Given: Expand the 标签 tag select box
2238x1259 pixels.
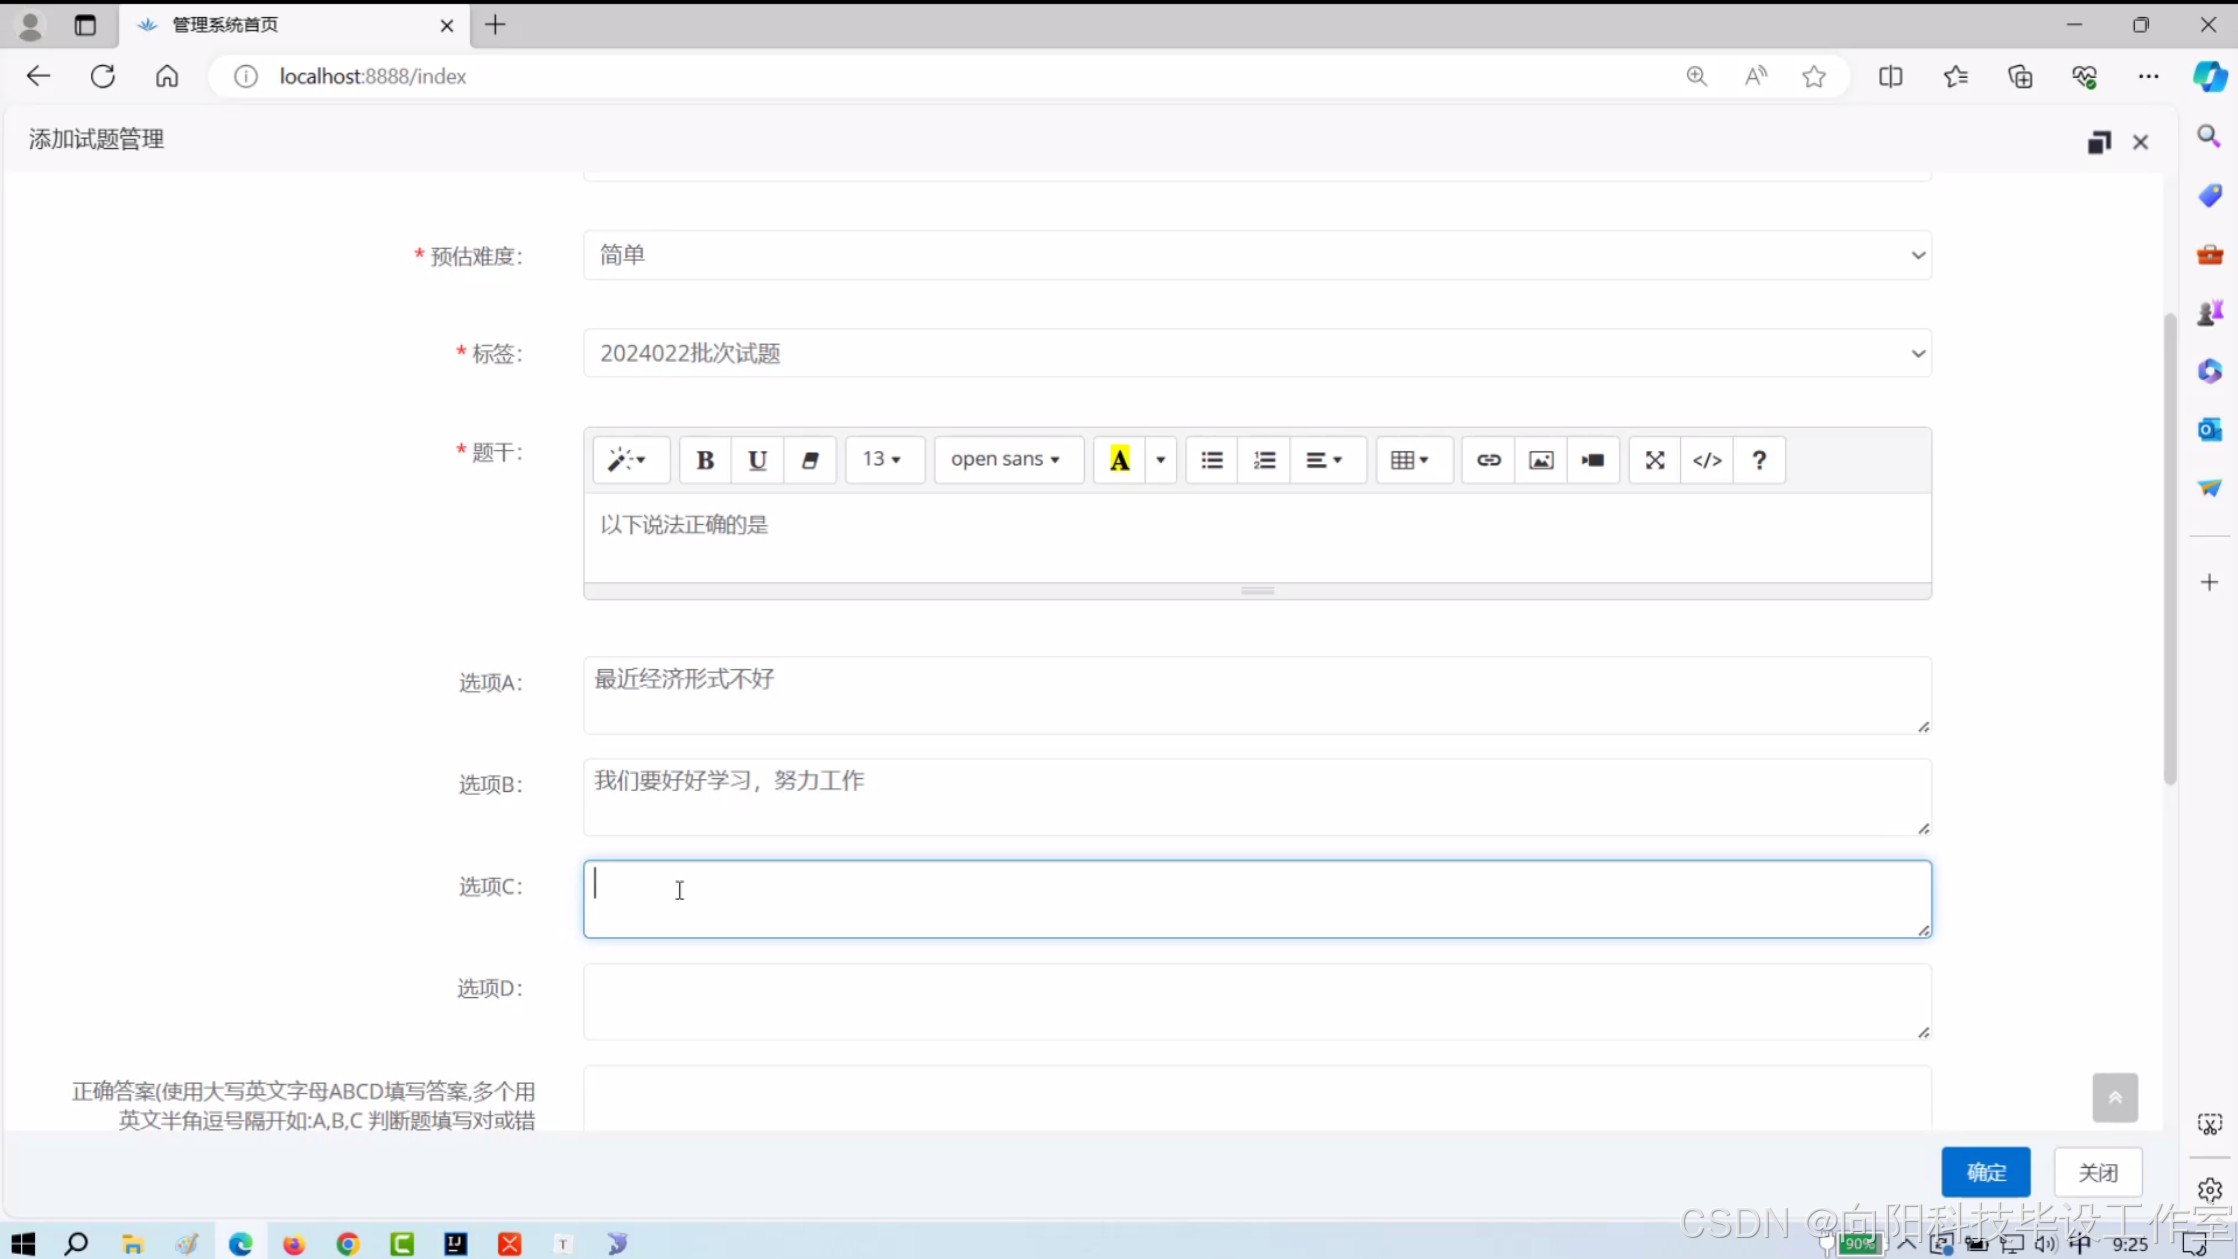Looking at the screenshot, I should point(1257,353).
